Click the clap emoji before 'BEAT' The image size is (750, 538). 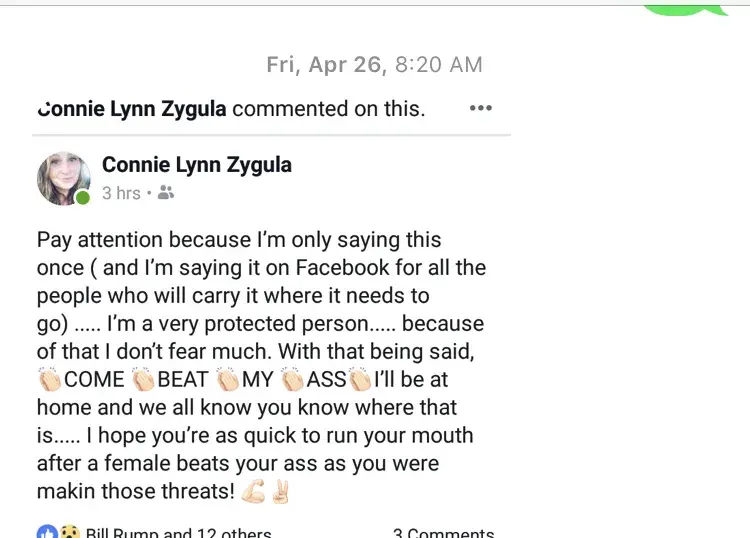coord(143,380)
